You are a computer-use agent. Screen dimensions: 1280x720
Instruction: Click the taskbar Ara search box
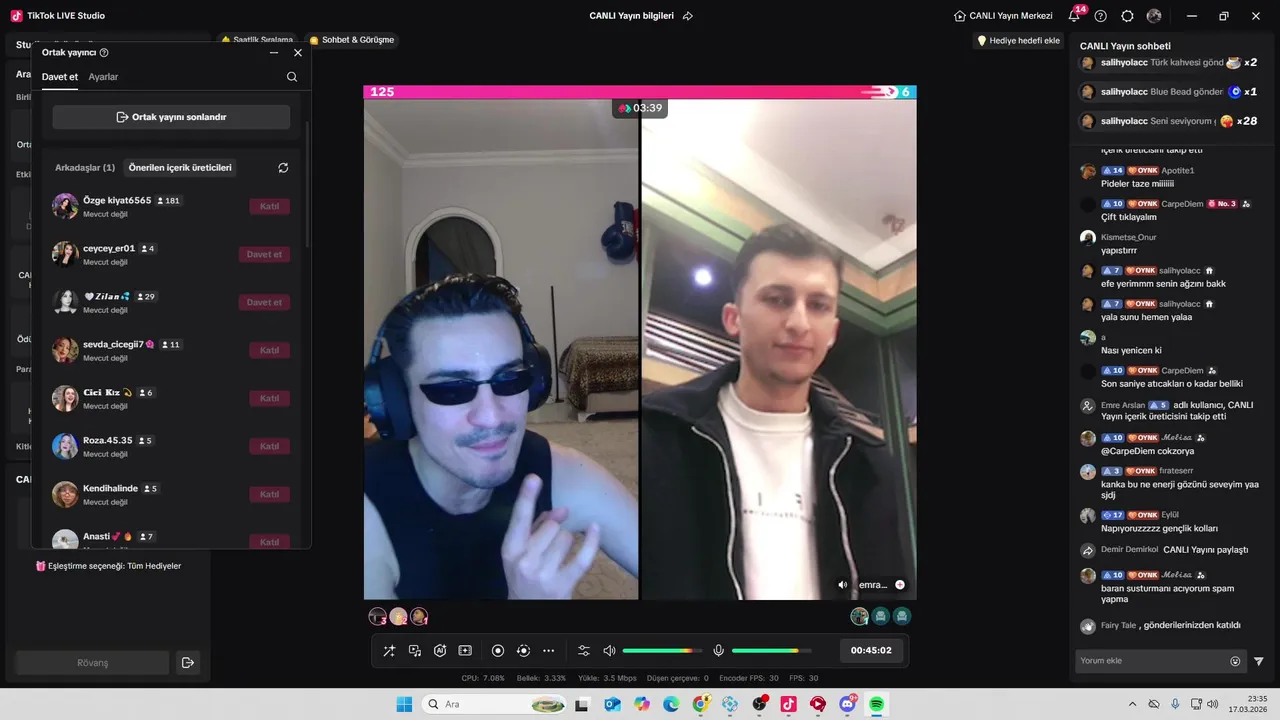pos(495,704)
